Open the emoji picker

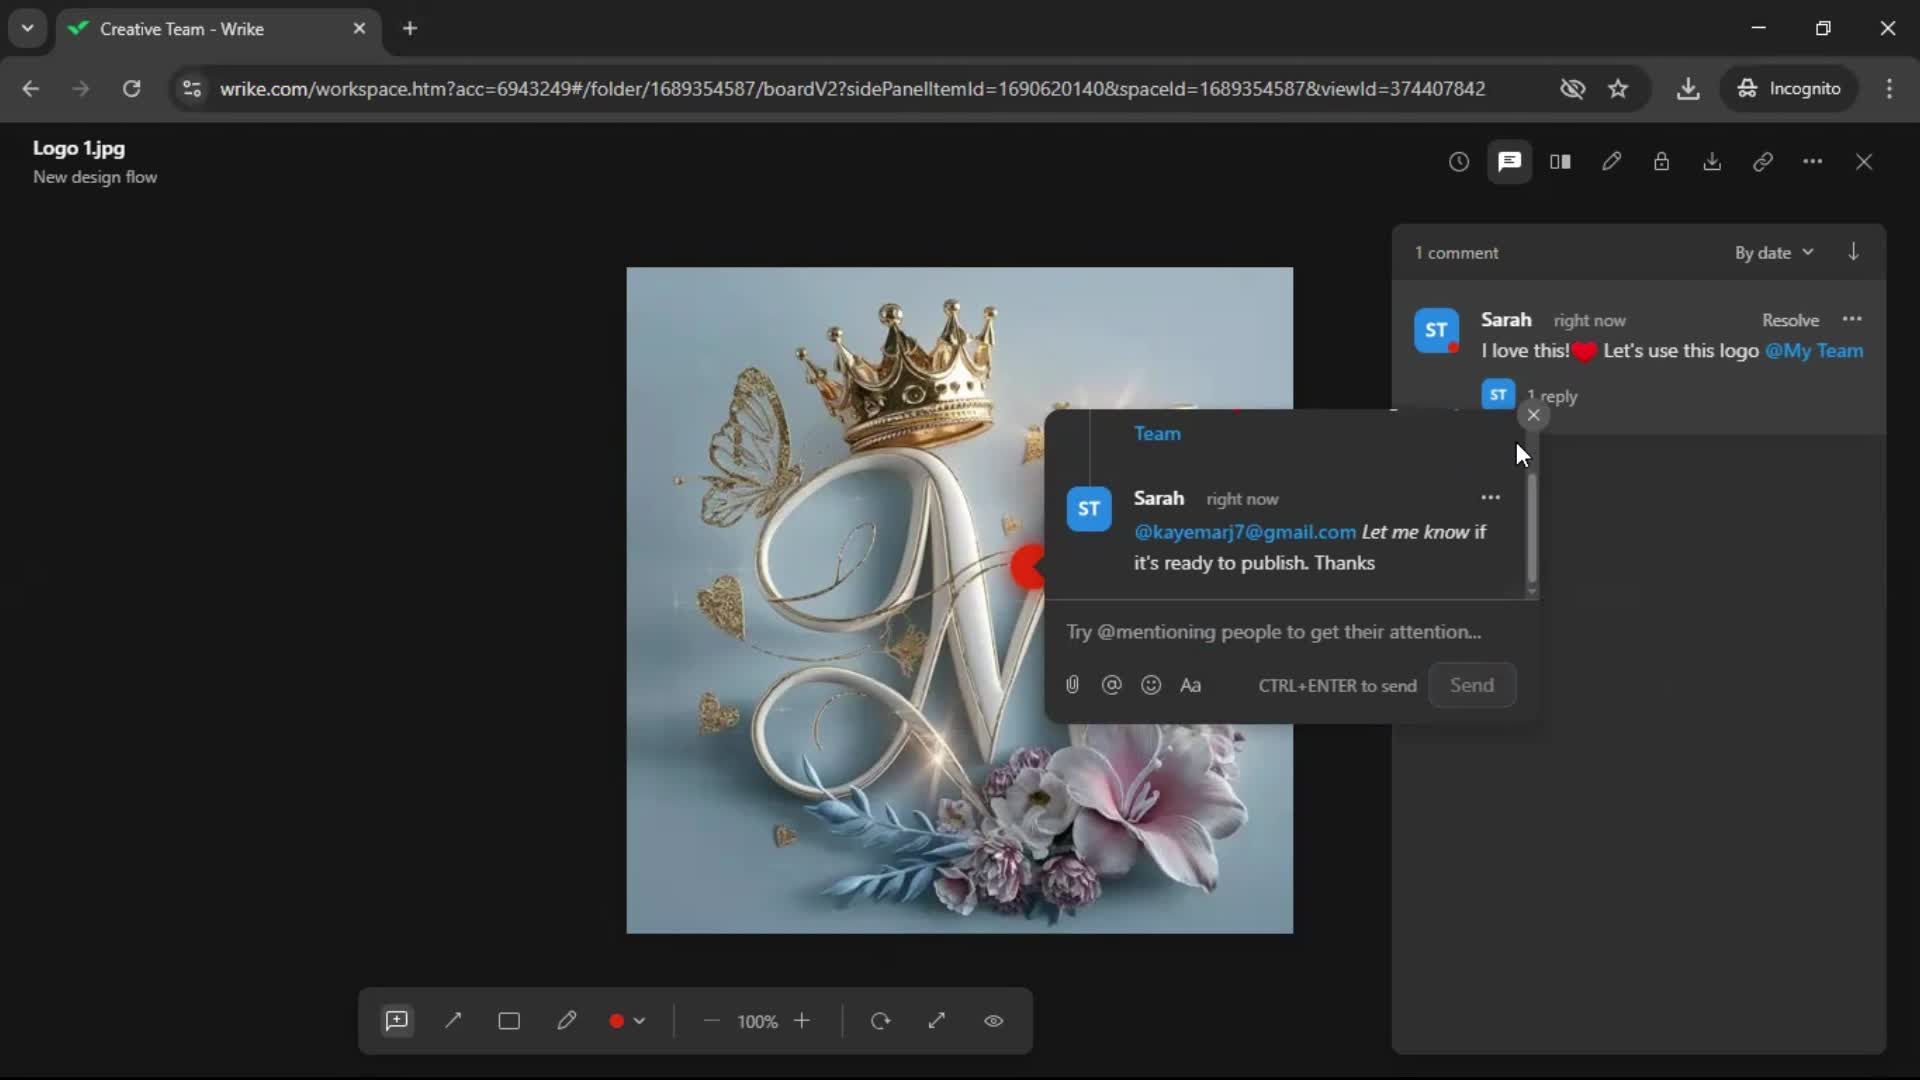point(1151,685)
